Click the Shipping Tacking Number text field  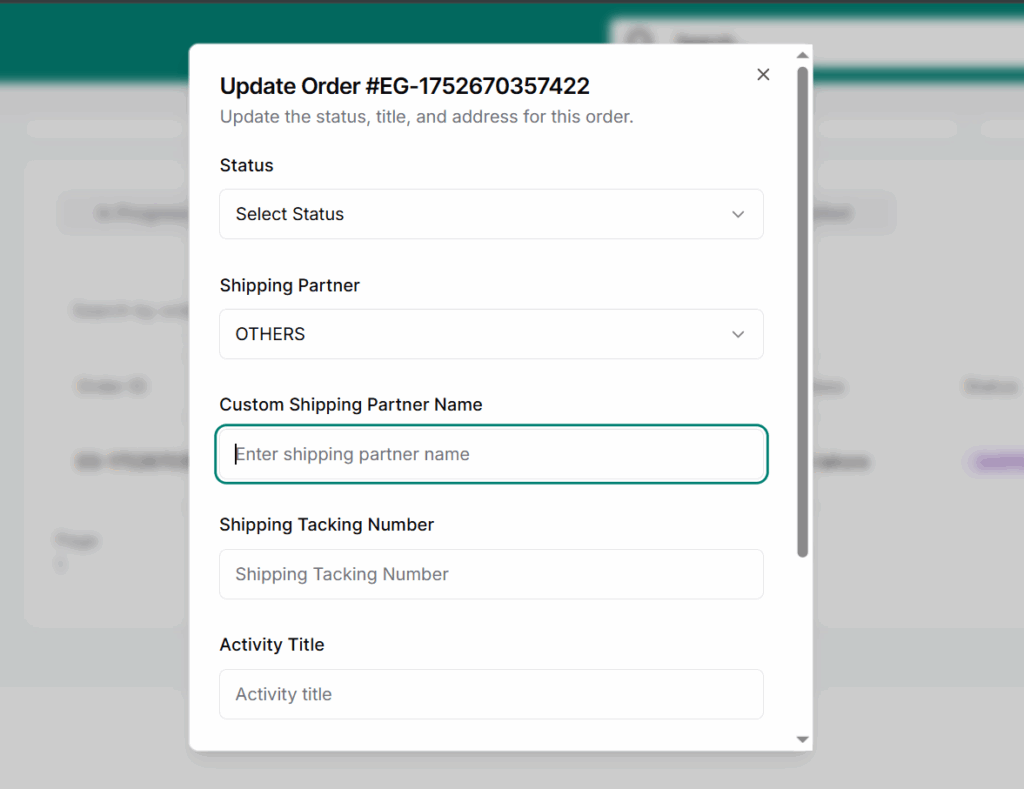[x=490, y=574]
